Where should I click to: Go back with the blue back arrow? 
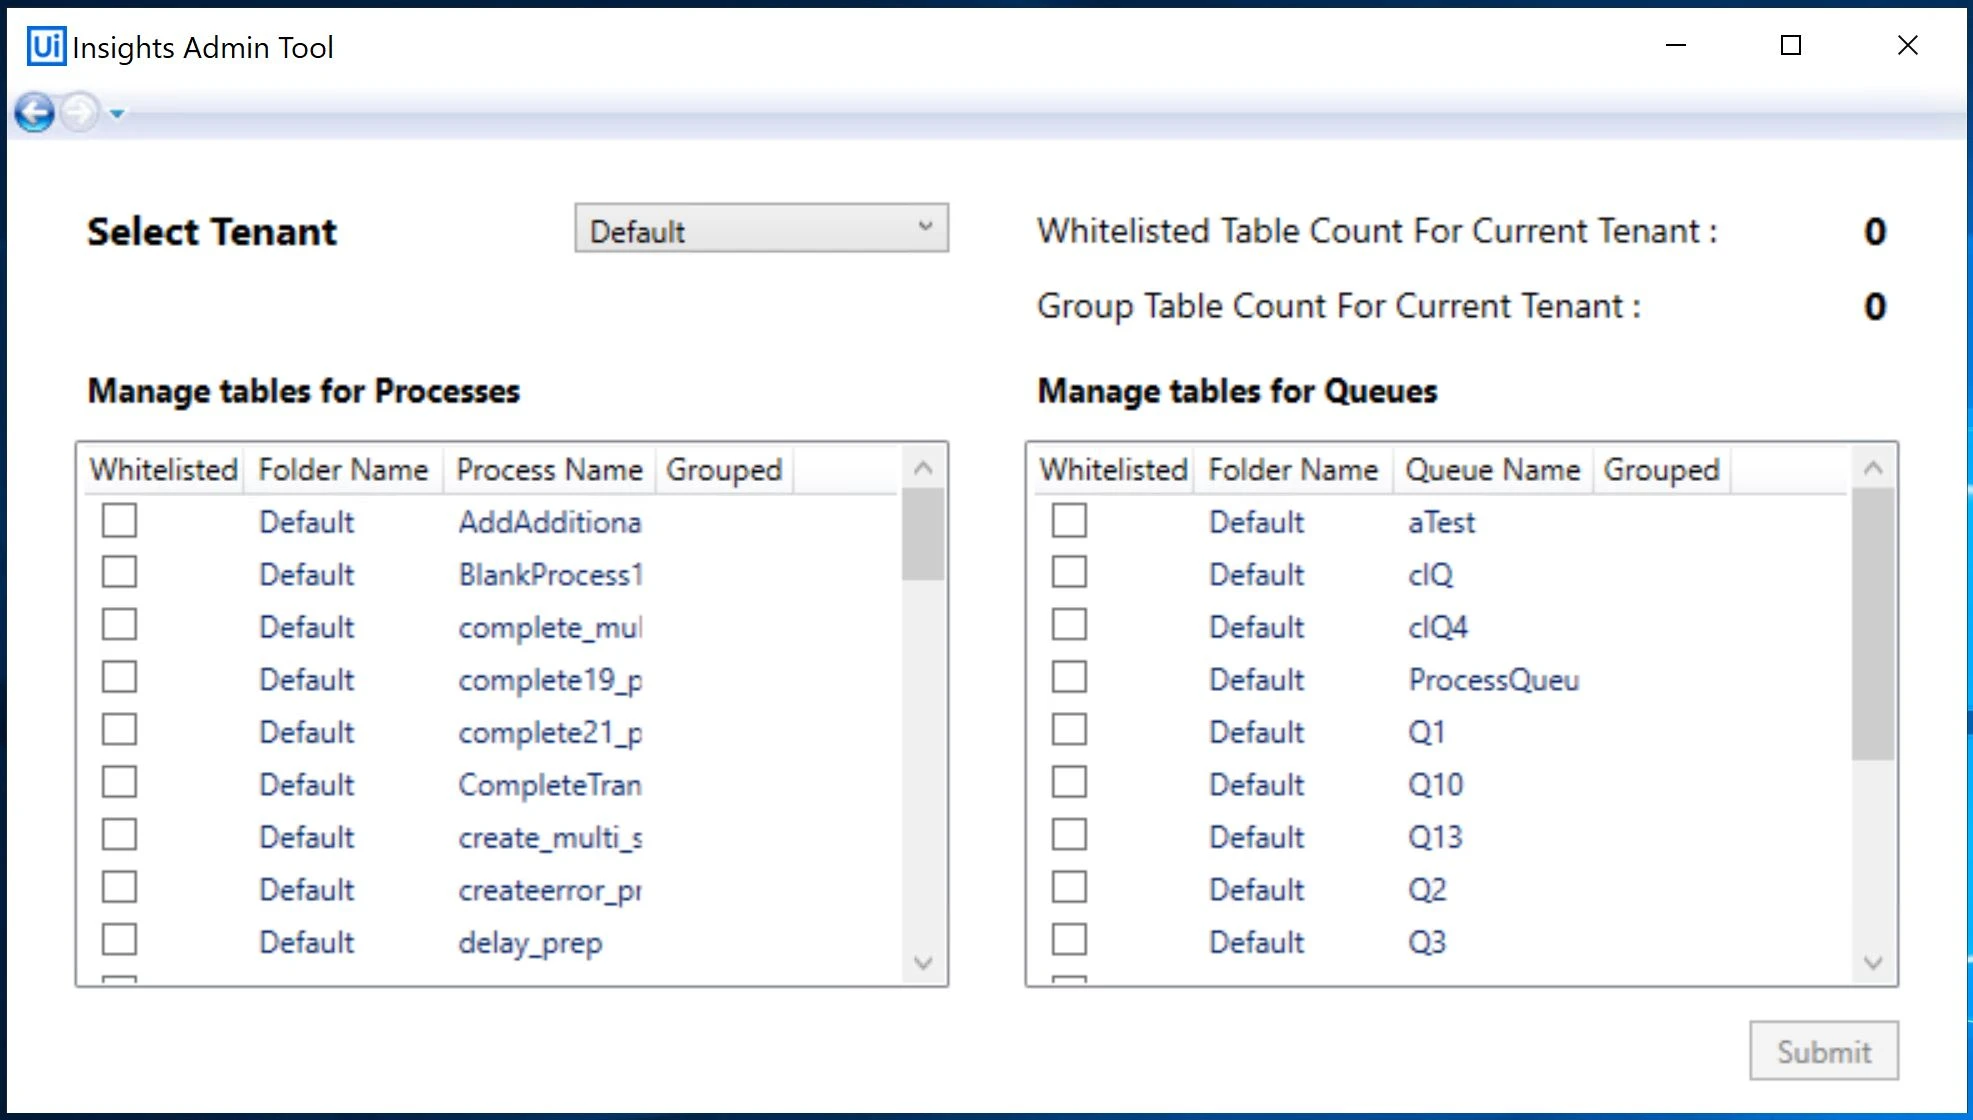point(35,113)
